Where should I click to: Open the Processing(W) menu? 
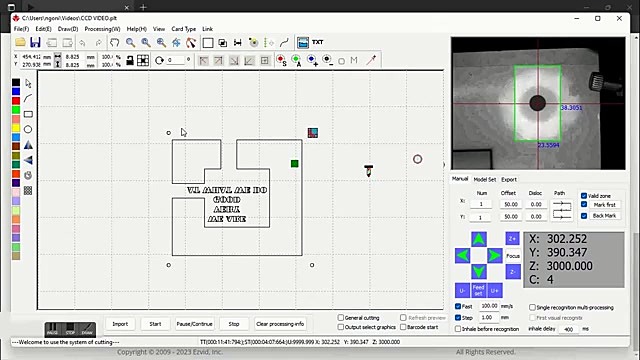click(x=102, y=29)
